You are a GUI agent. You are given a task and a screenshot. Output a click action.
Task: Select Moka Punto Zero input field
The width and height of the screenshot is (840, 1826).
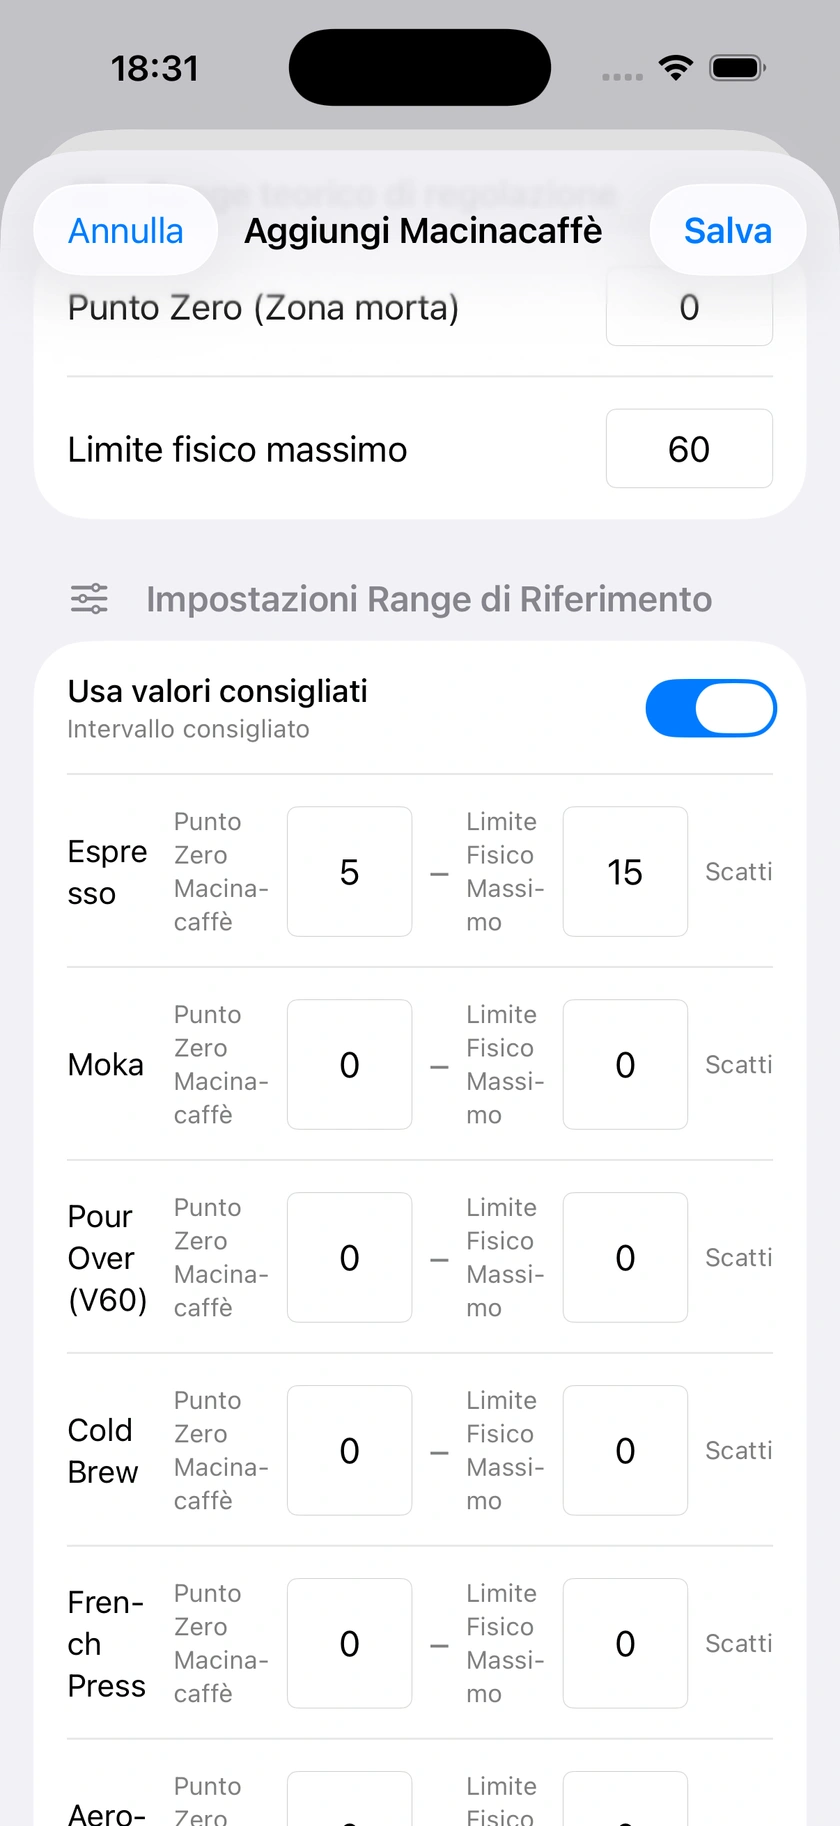[350, 1065]
